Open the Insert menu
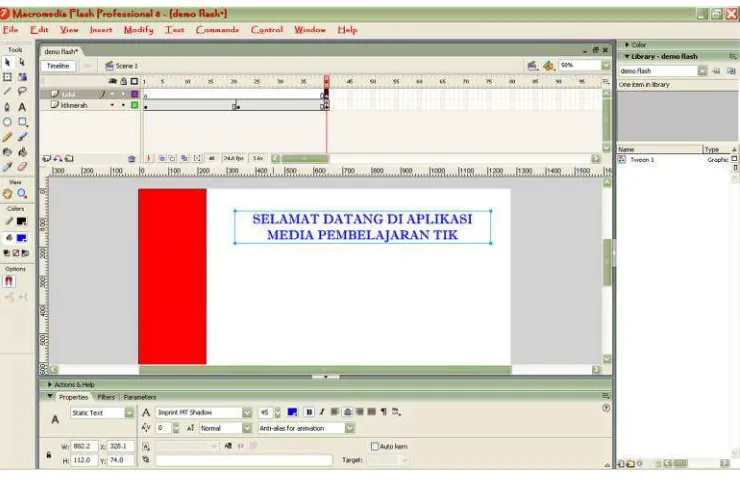The width and height of the screenshot is (740, 482). pos(101,30)
